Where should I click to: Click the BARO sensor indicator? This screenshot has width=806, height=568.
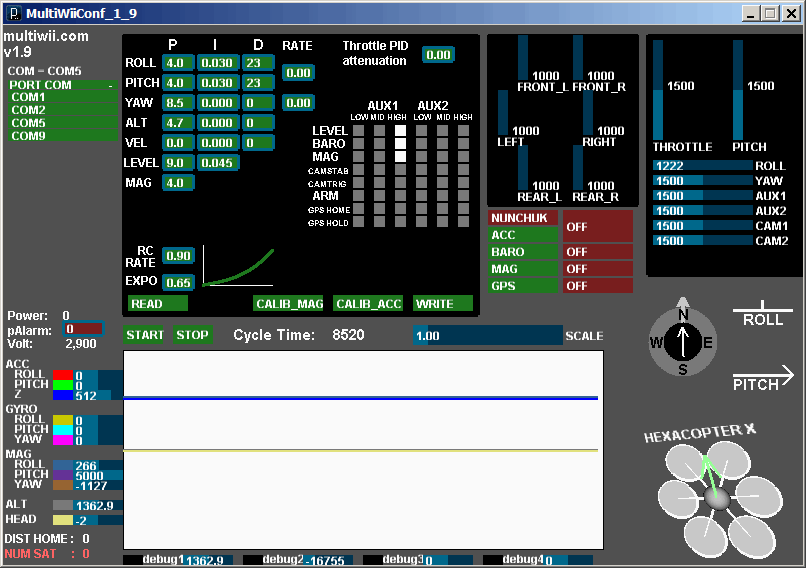coord(523,252)
